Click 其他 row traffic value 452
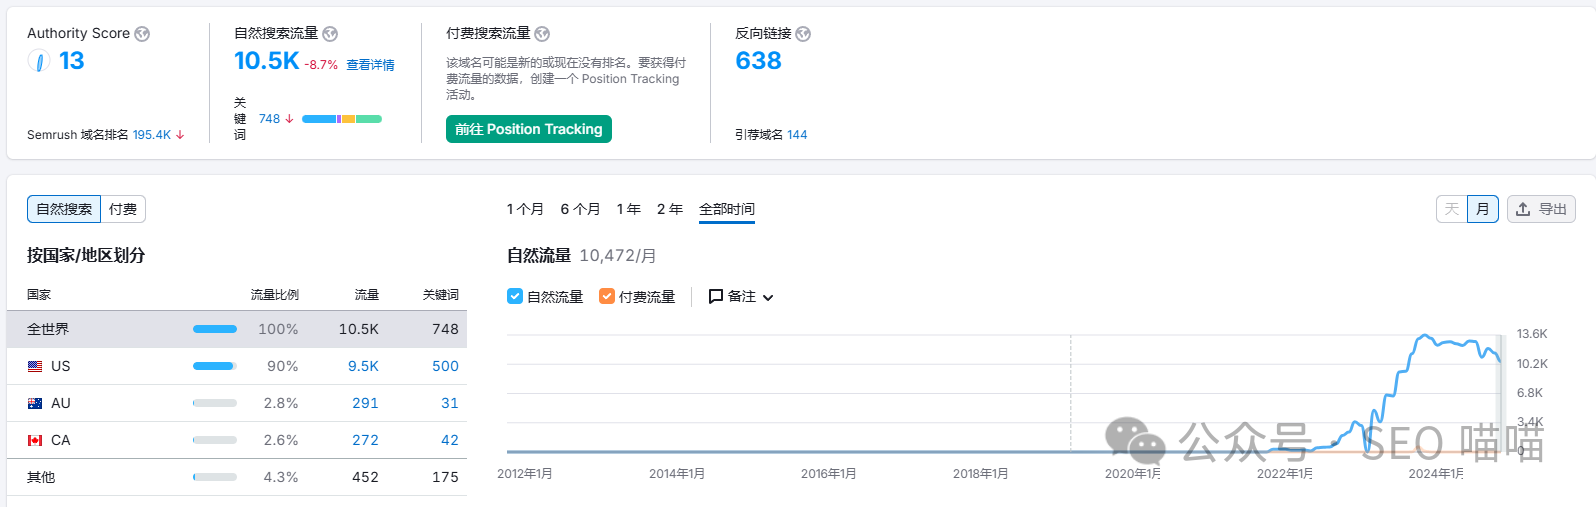 [x=365, y=477]
